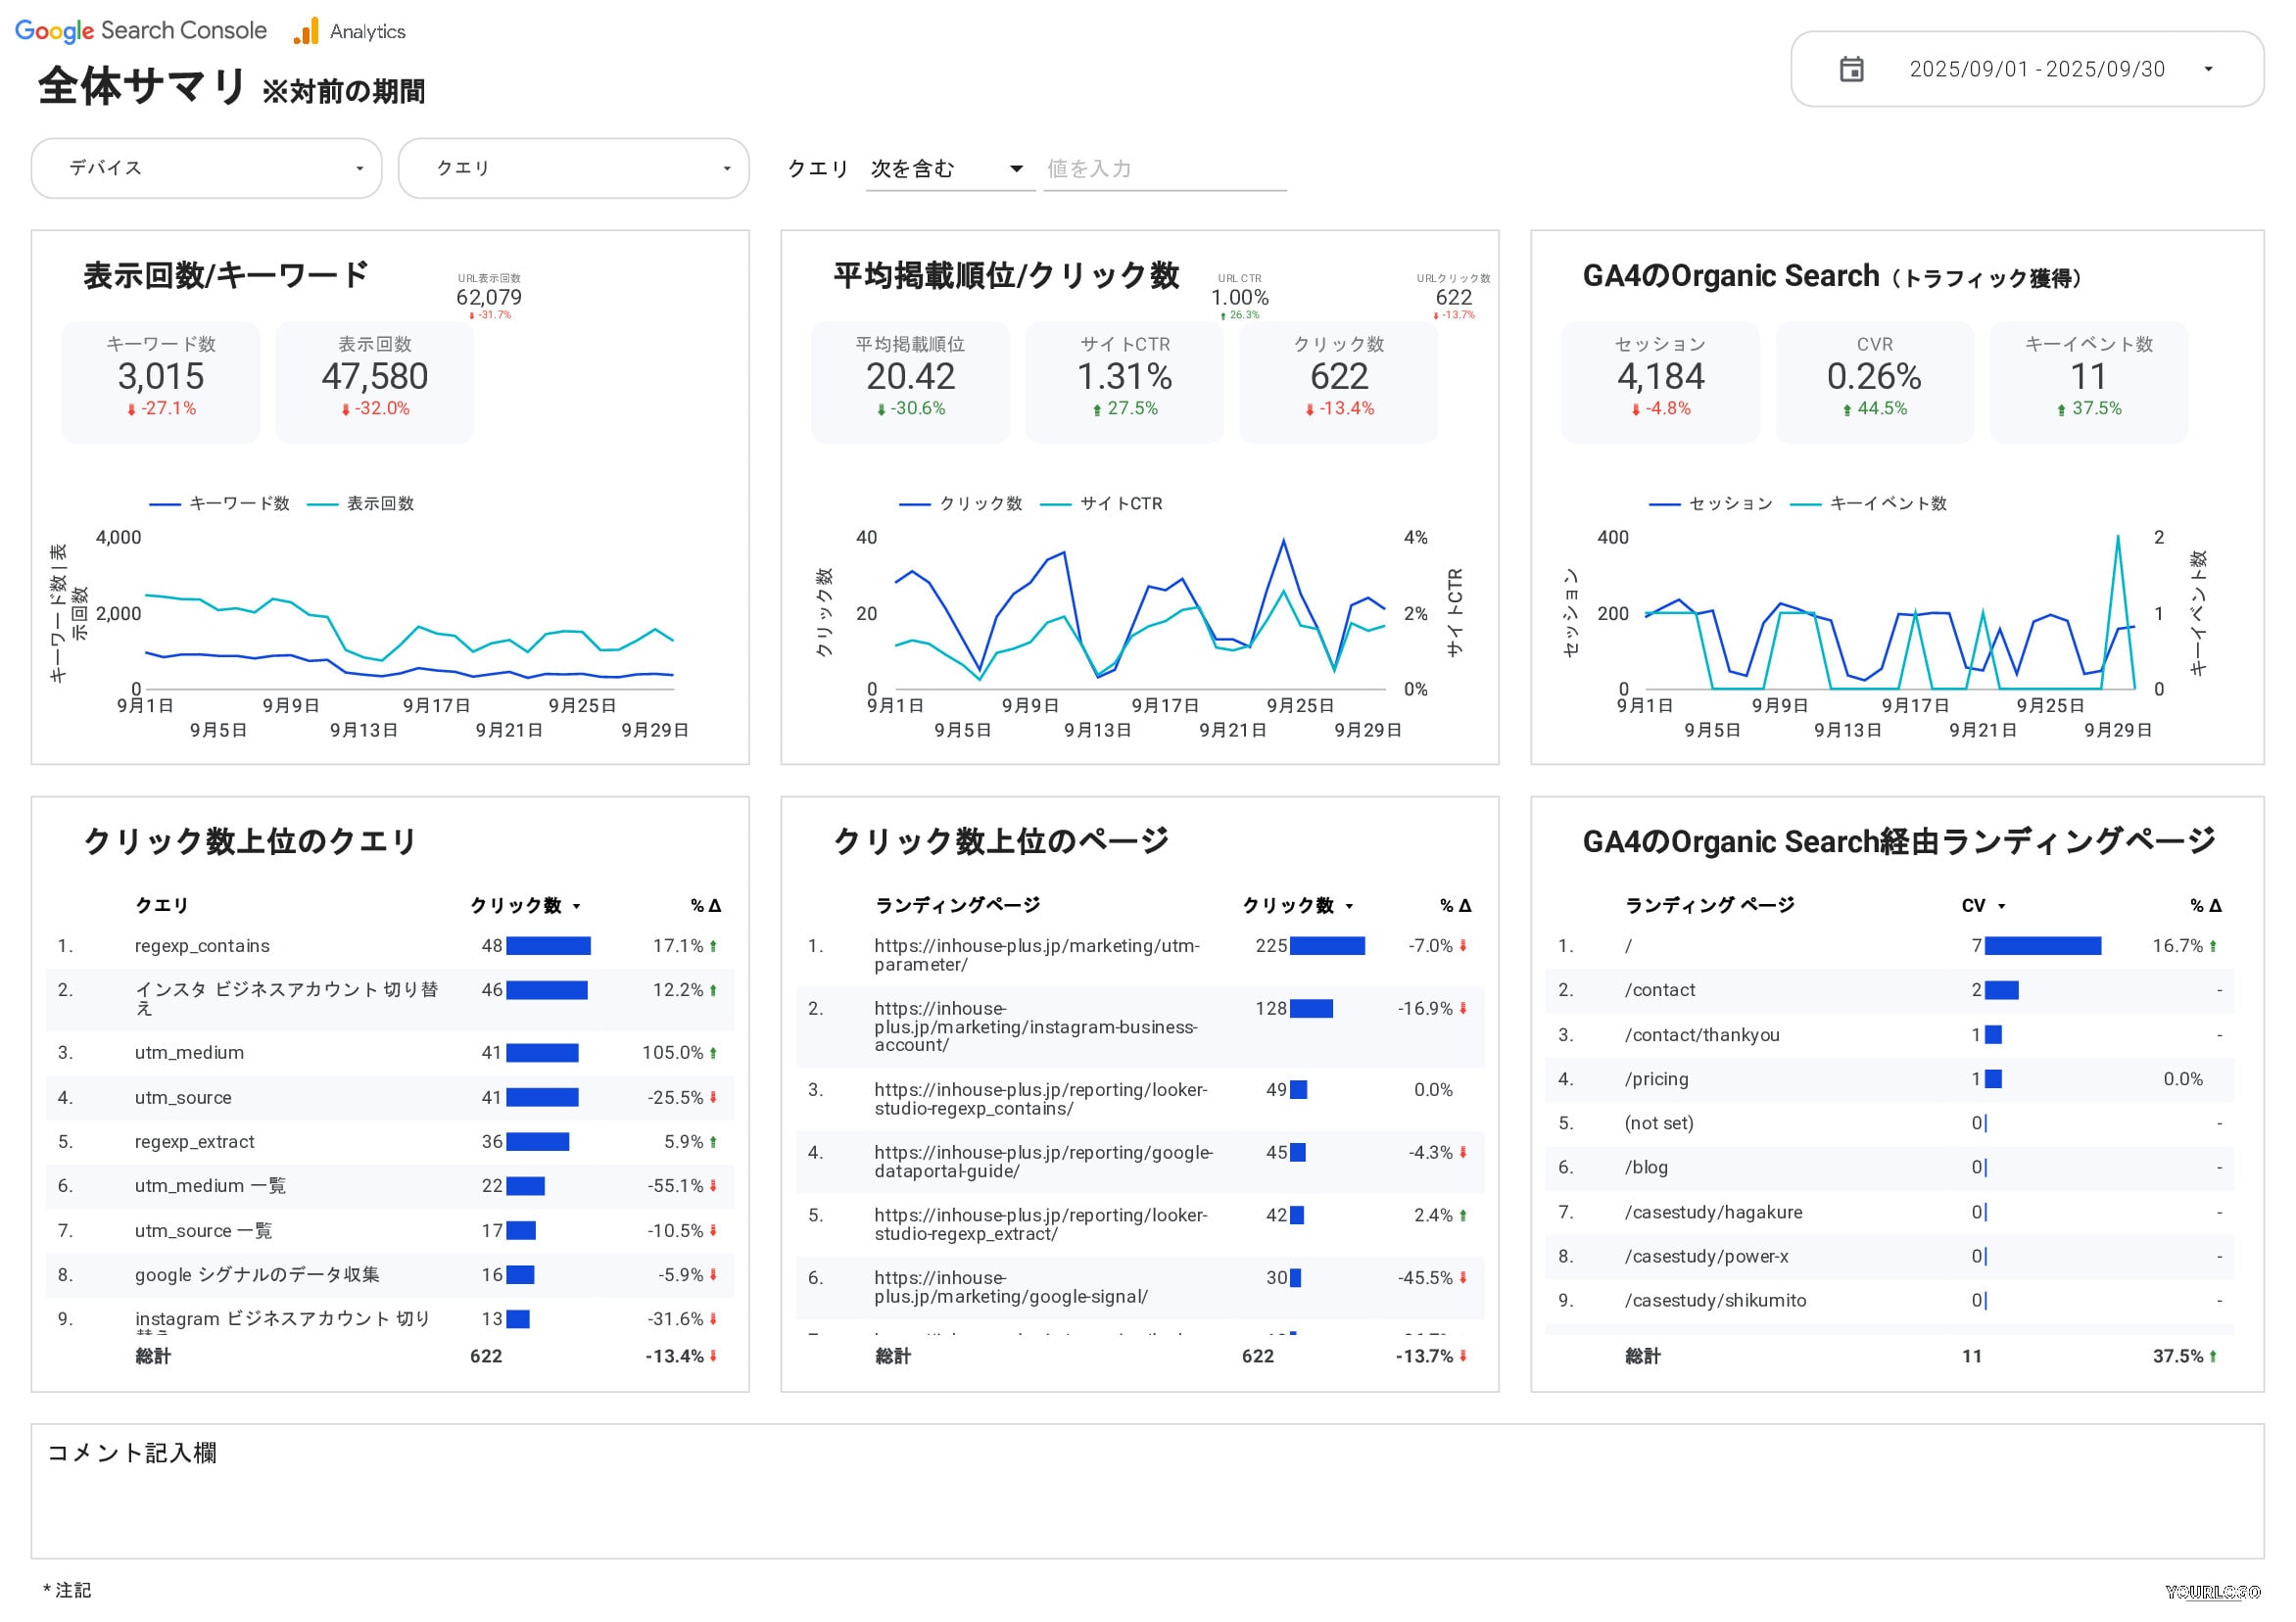2296x1622 pixels.
Task: Sort queries table by クリック数 arrow
Action: [577, 906]
